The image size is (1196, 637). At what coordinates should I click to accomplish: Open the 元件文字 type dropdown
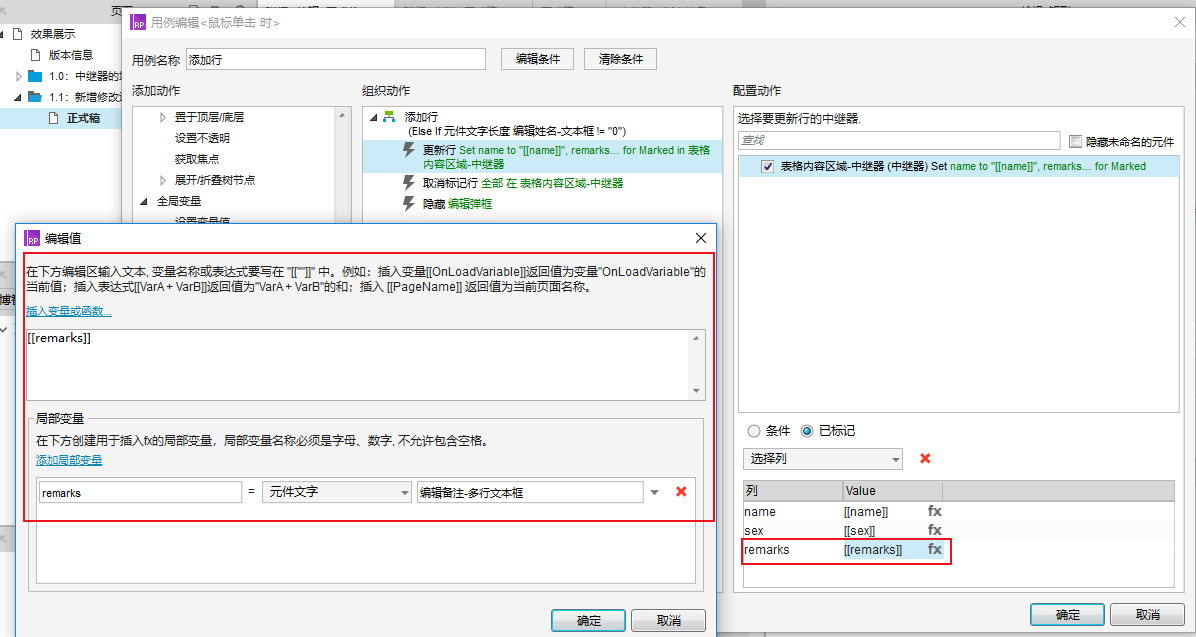336,492
